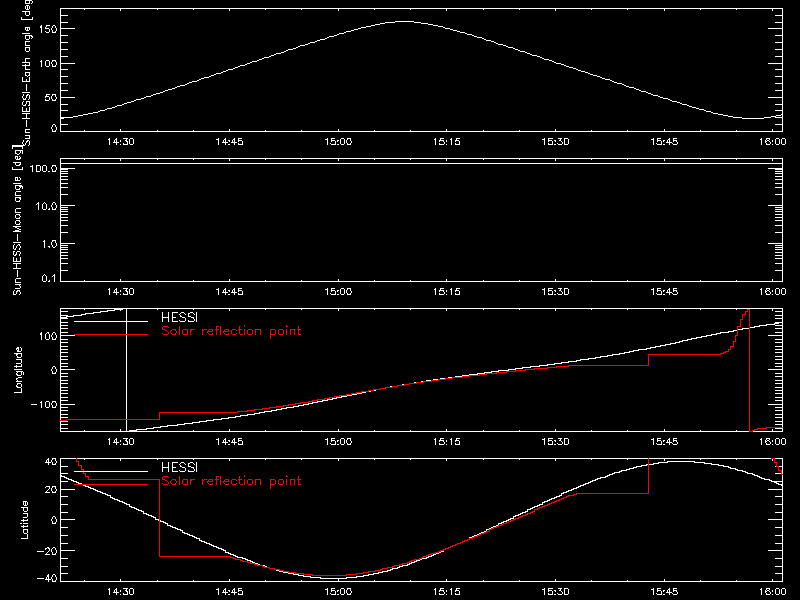This screenshot has width=800, height=600.
Task: Click 14:45 time label under Latitude plot
Action: click(x=229, y=592)
